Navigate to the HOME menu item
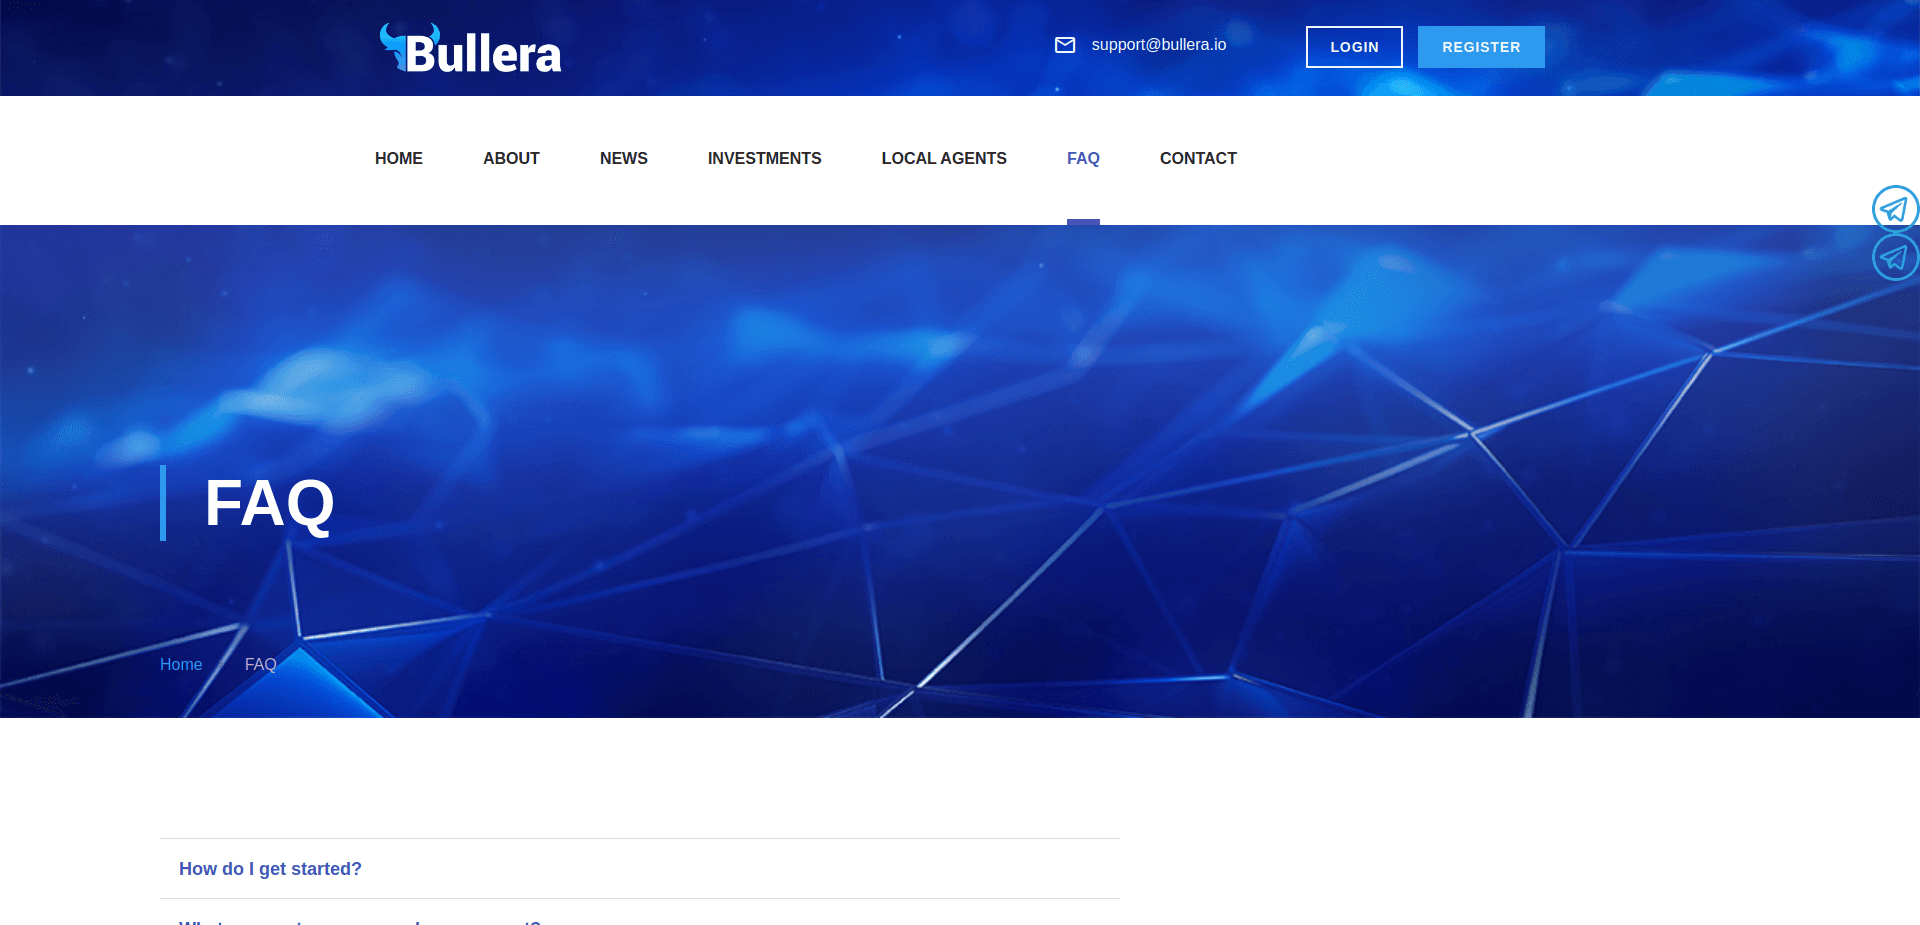This screenshot has height=925, width=1920. pos(398,158)
